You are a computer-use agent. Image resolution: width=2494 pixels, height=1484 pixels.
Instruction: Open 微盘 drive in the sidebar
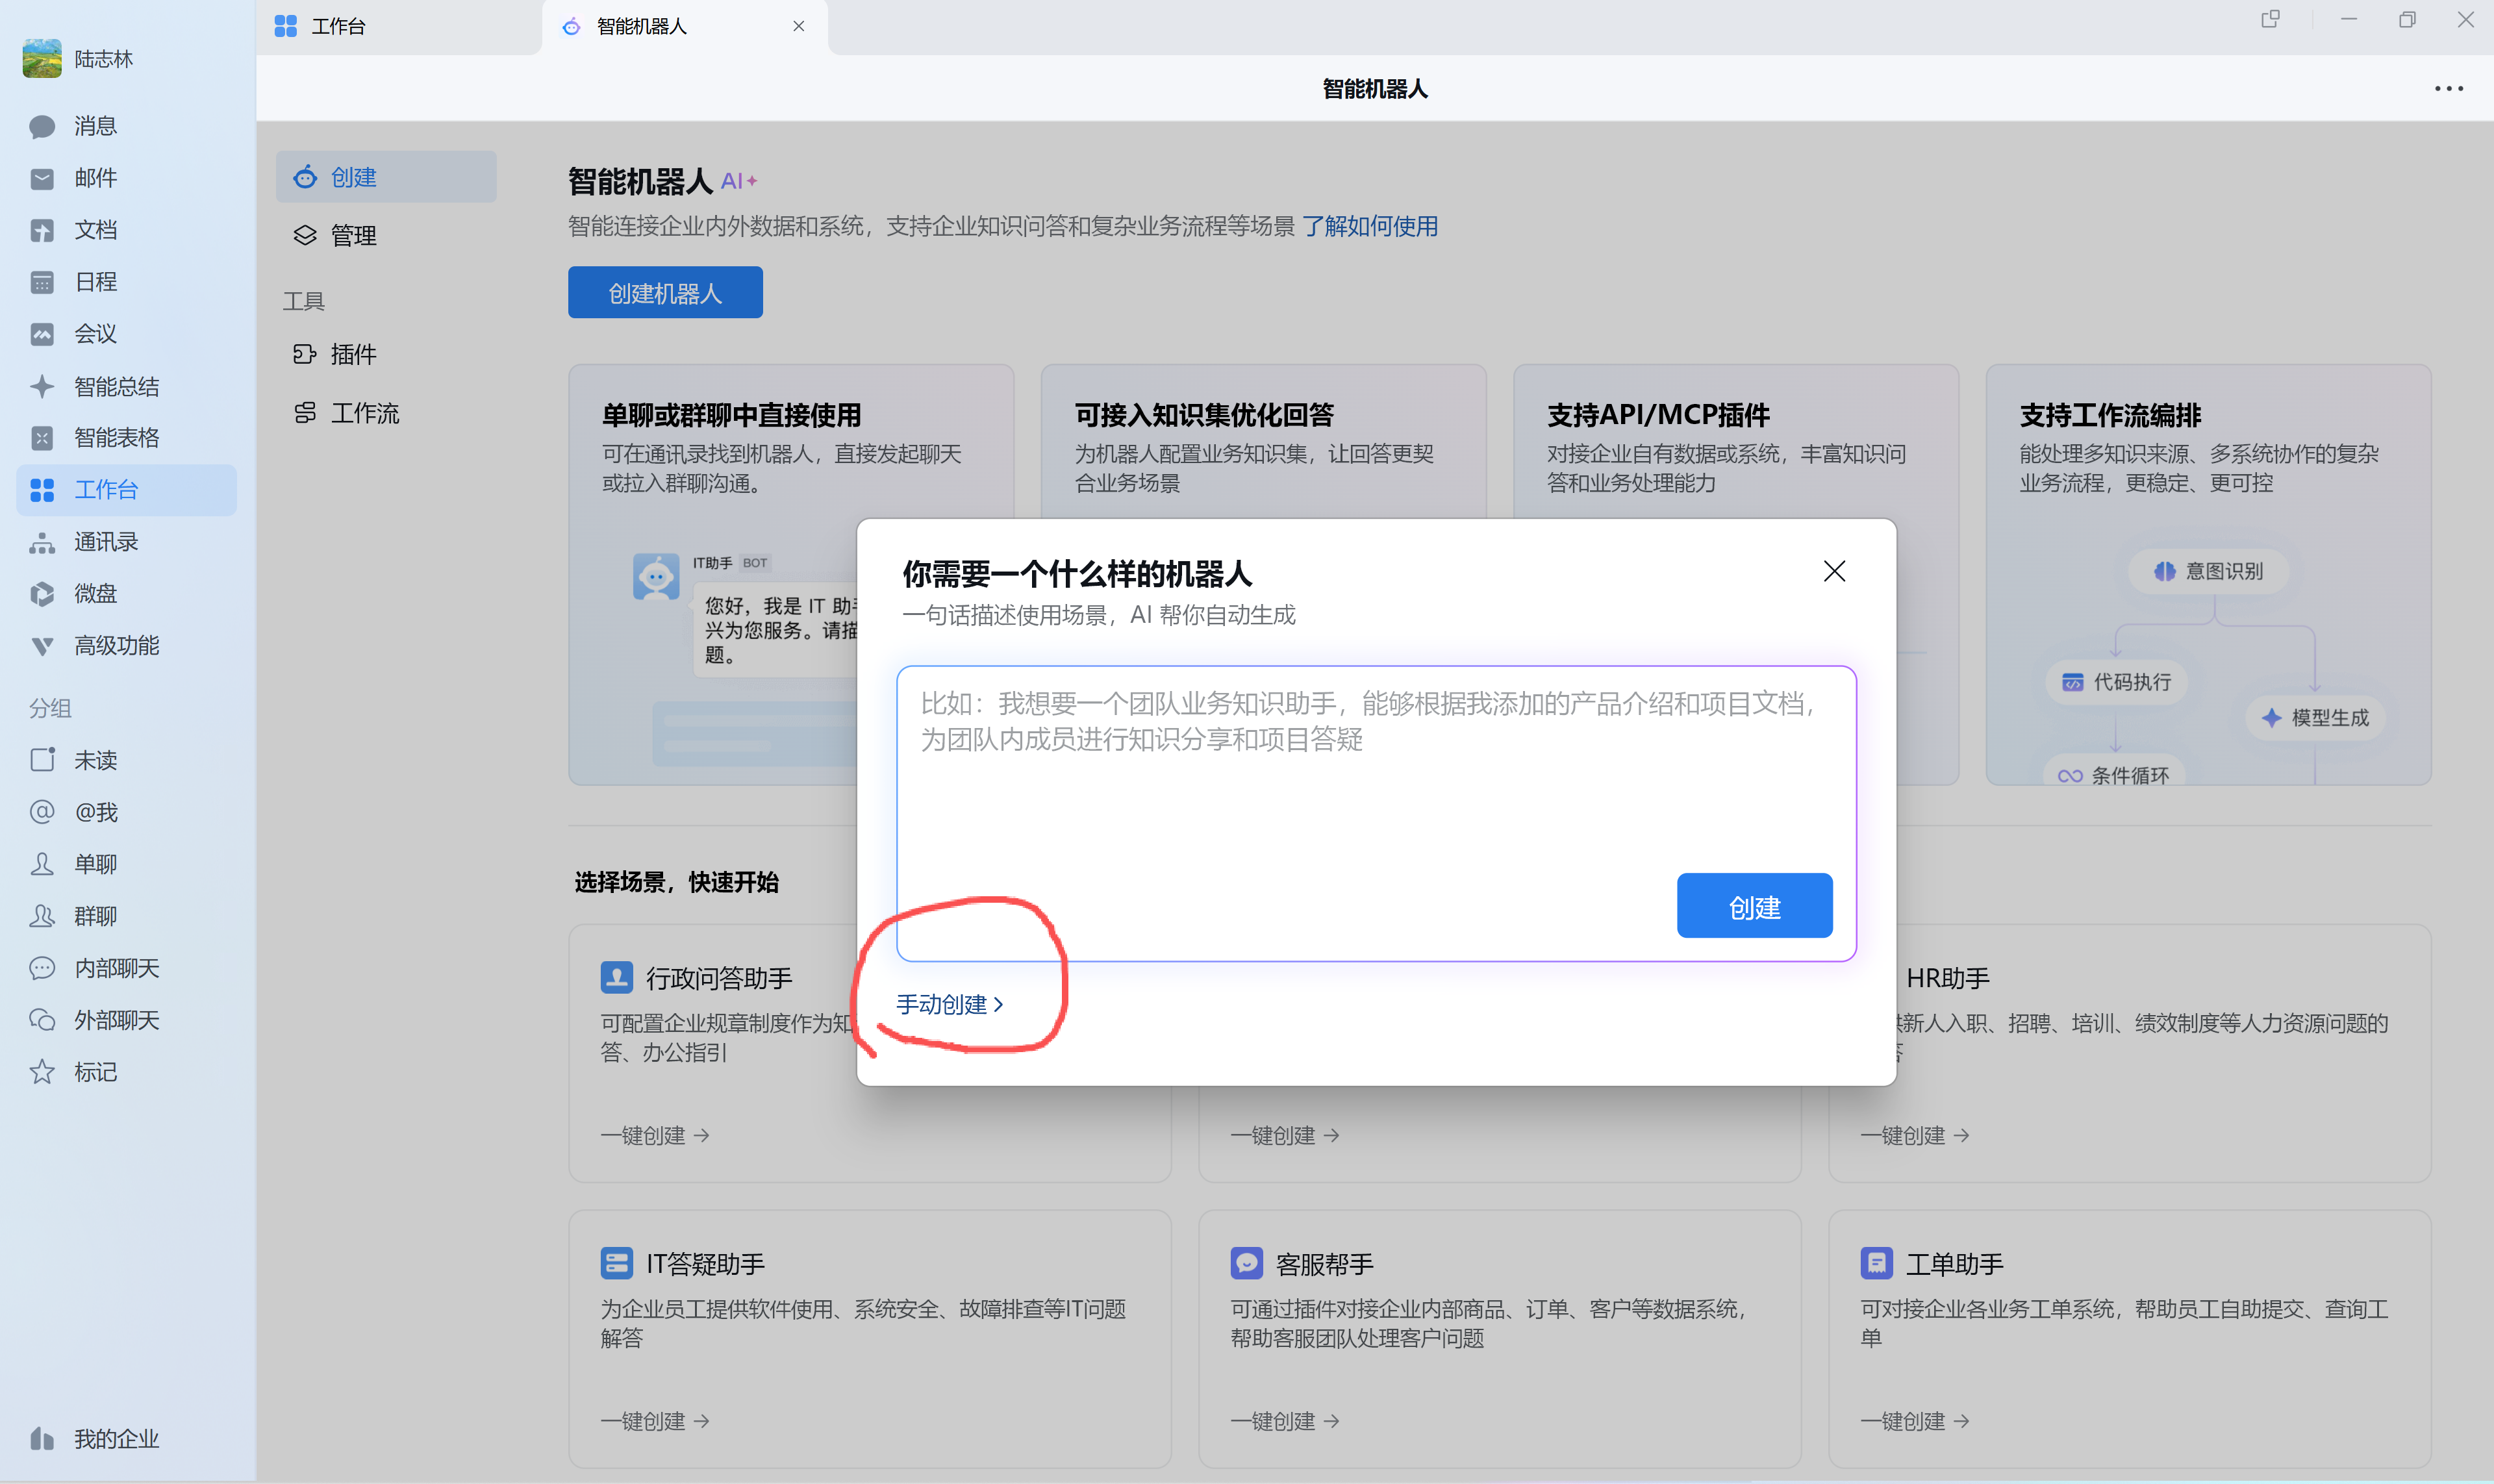[126, 594]
